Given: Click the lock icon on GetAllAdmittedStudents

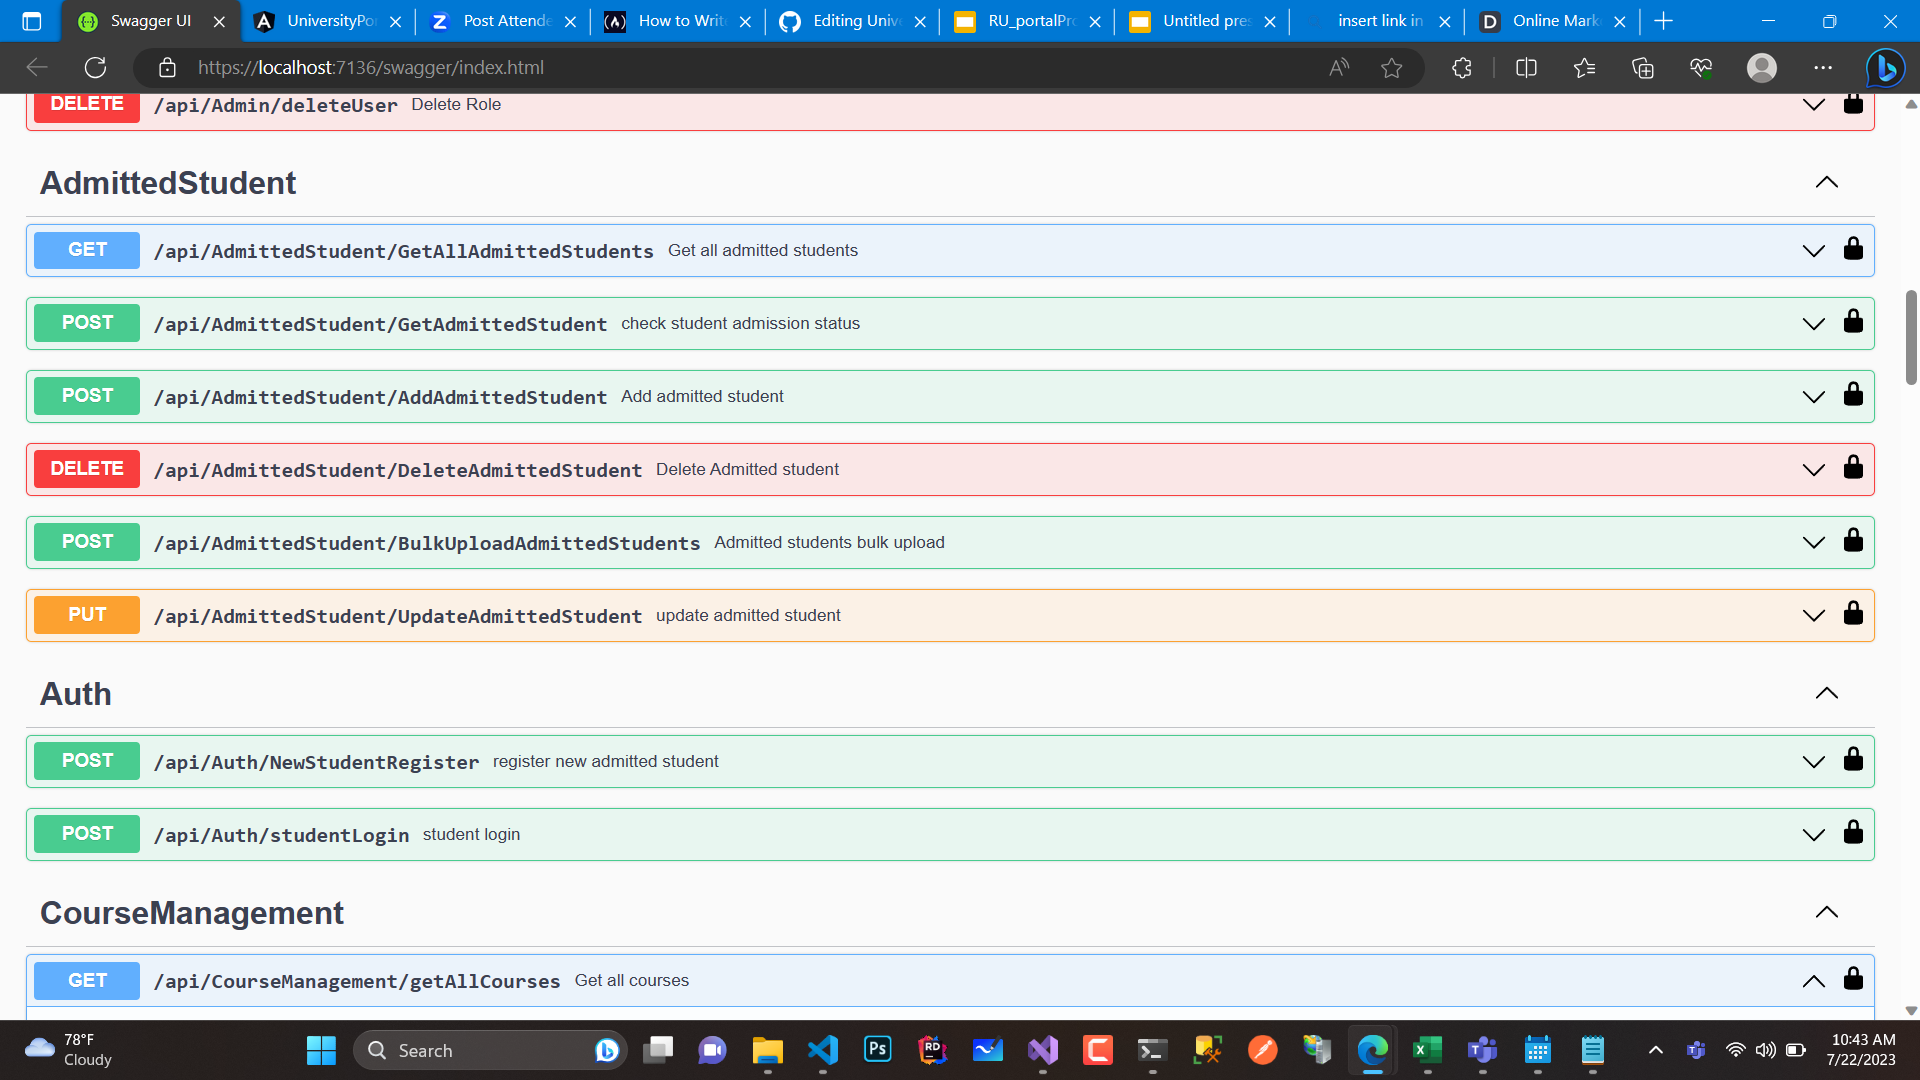Looking at the screenshot, I should coord(1853,249).
